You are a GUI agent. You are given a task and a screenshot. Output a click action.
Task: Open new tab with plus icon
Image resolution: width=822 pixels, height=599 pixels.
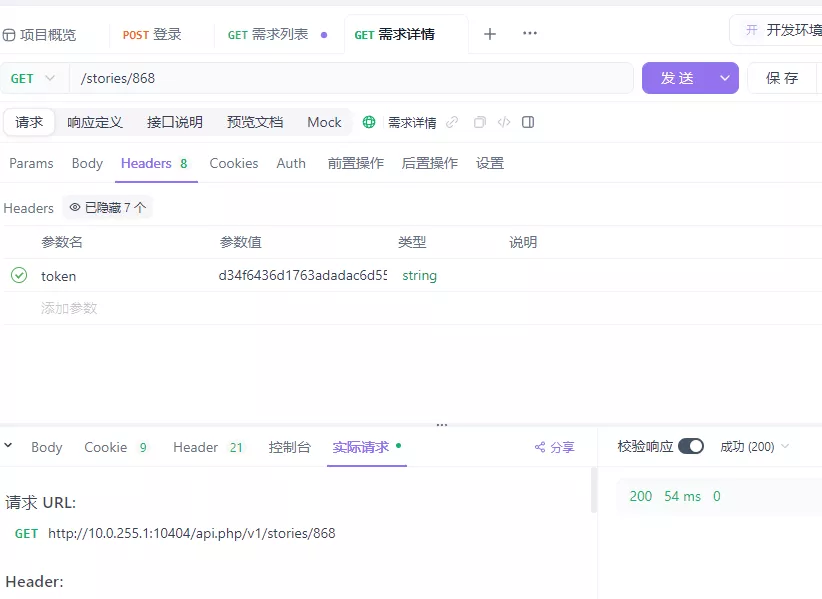coord(490,34)
